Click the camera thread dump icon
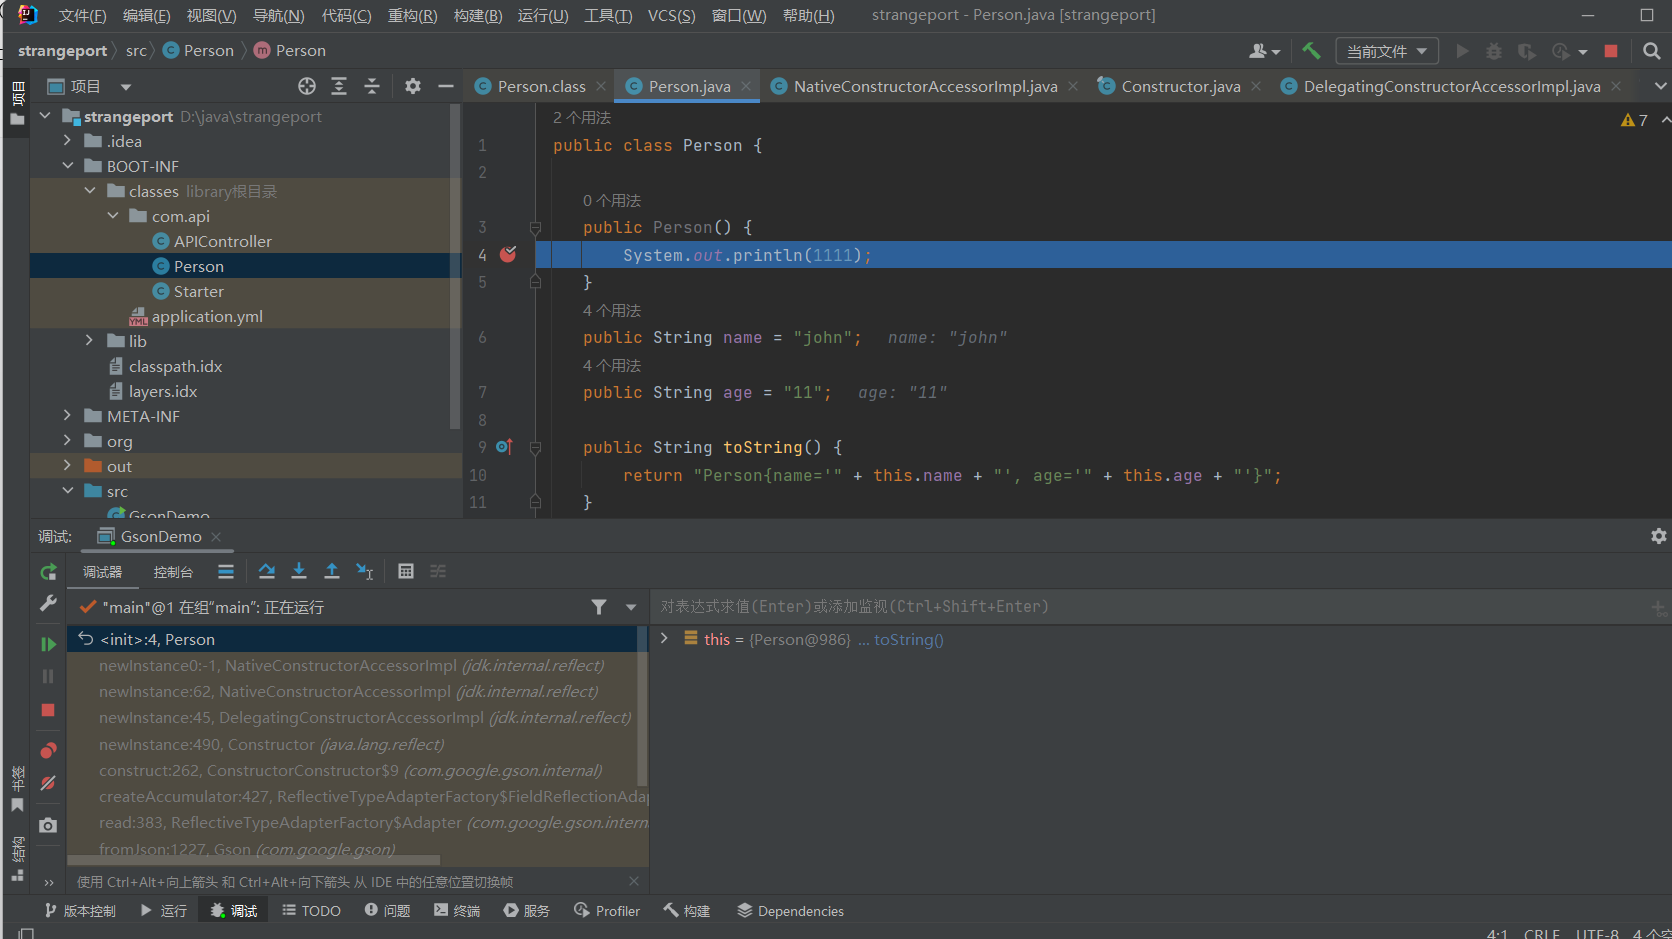The image size is (1672, 939). coord(48,825)
